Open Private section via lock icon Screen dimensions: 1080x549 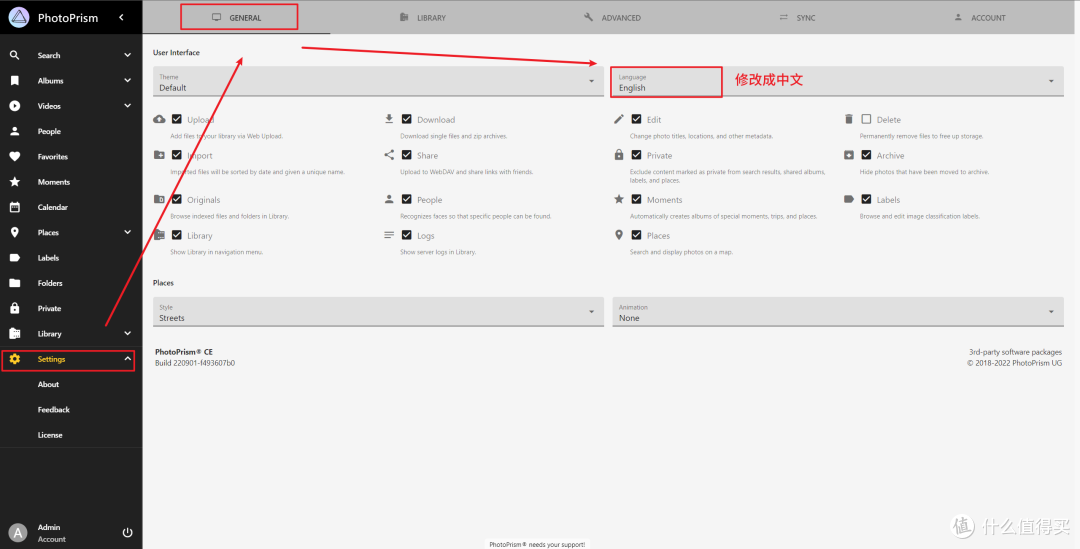click(15, 308)
